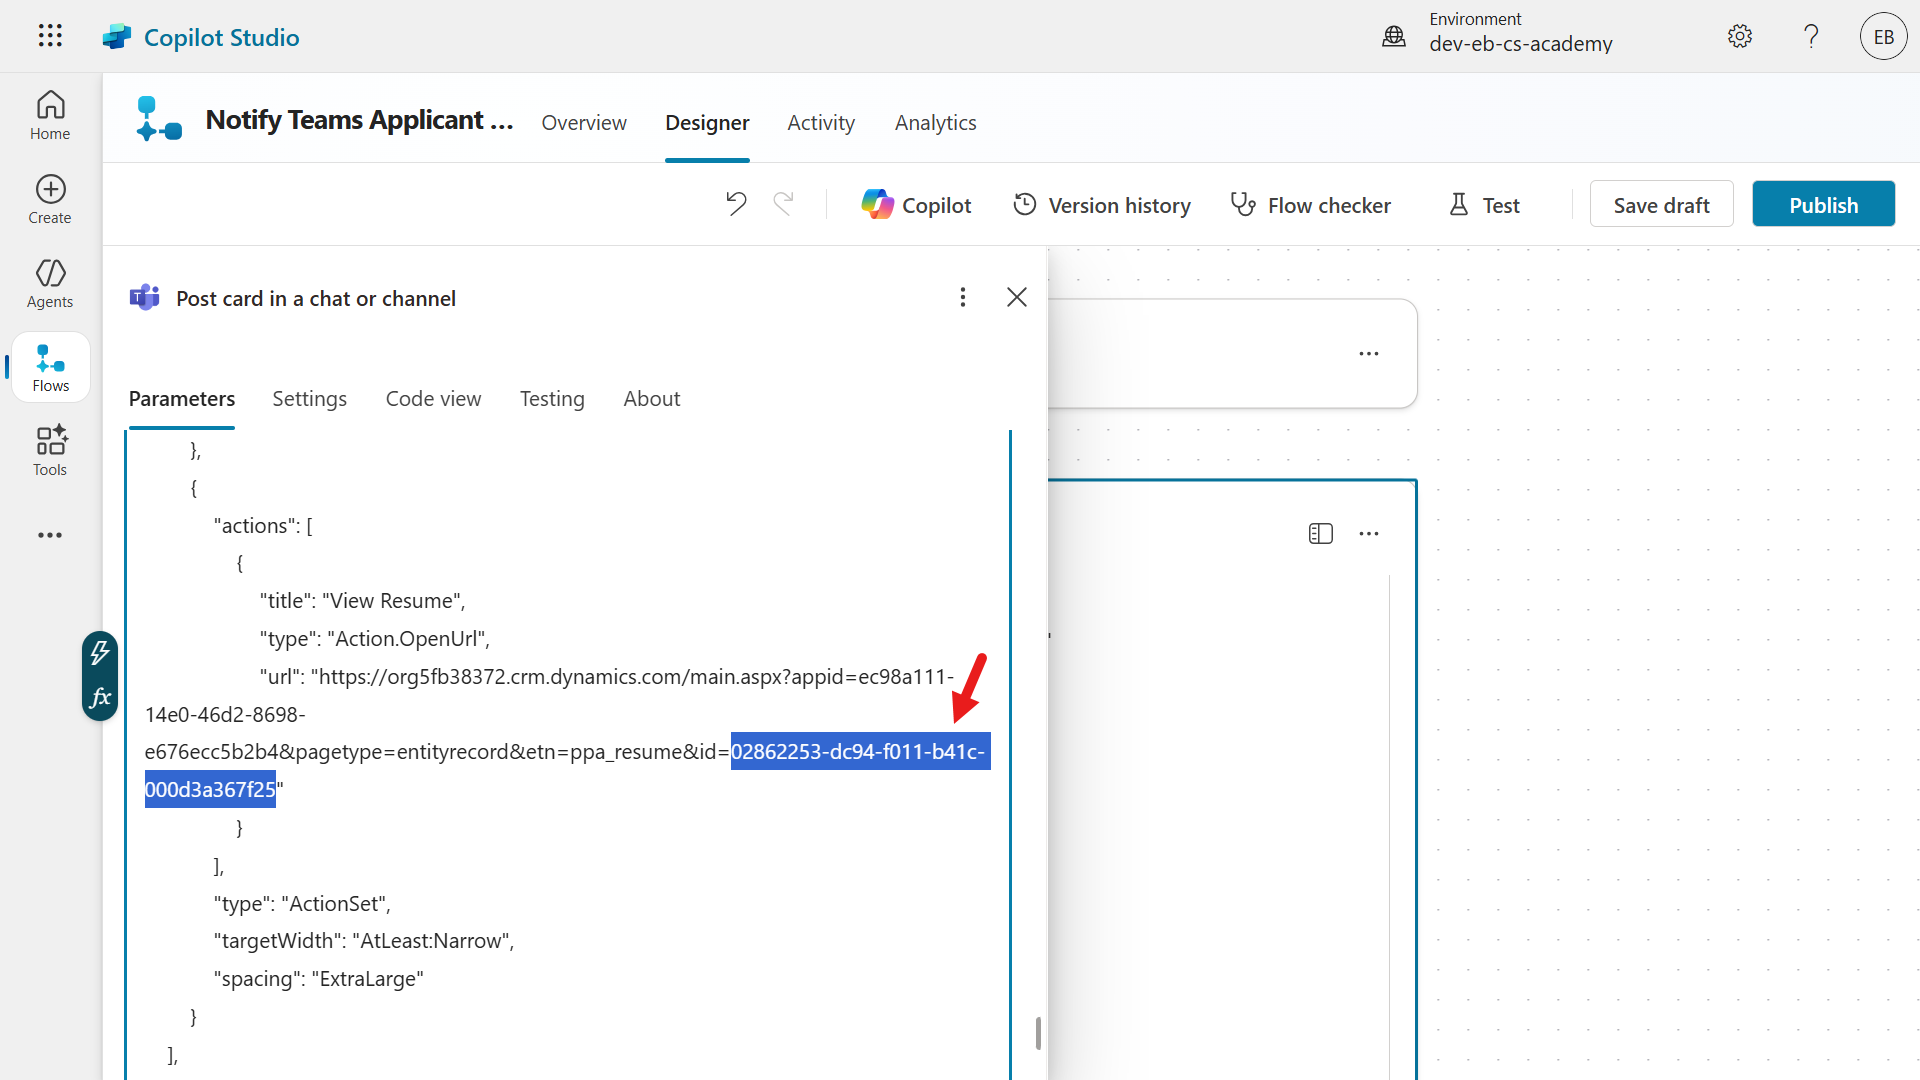Viewport: 1920px width, 1080px height.
Task: Click the Publish button
Action: coord(1822,205)
